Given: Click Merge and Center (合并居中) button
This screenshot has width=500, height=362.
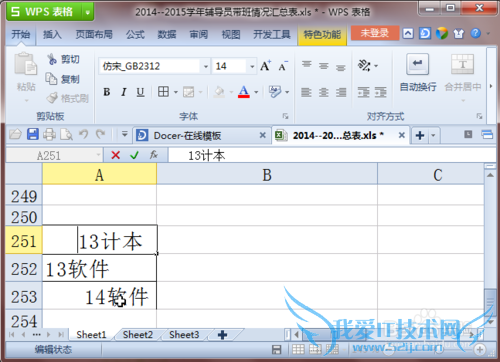Looking at the screenshot, I should [463, 73].
